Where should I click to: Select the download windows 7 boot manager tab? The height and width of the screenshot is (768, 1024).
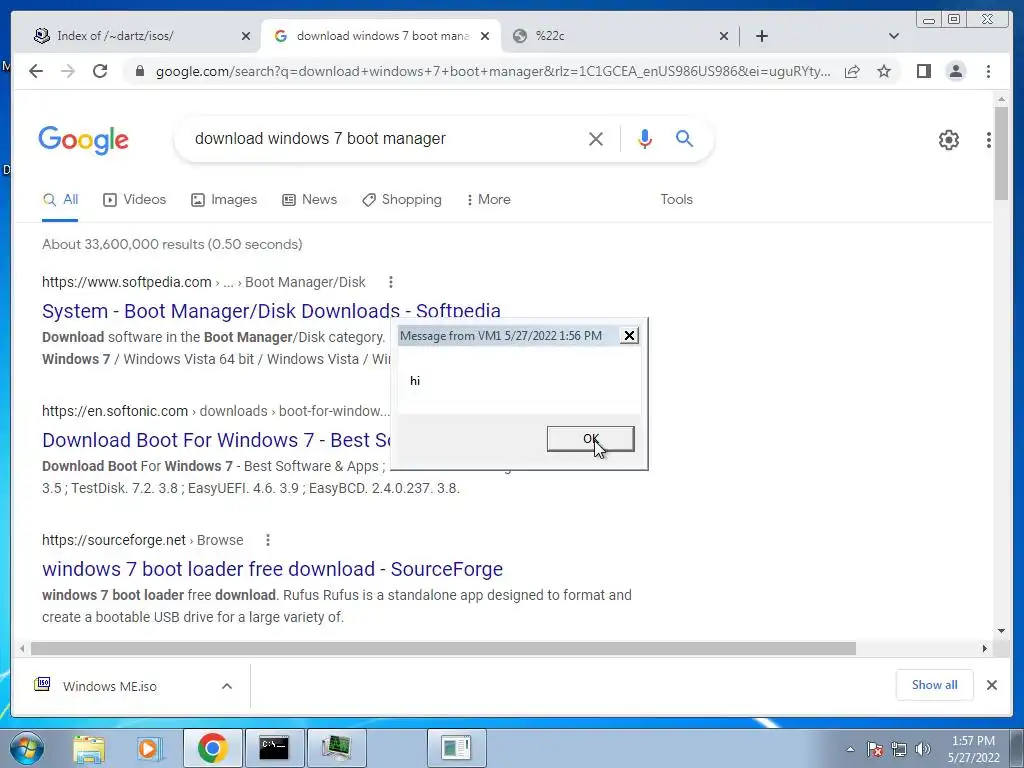click(x=382, y=36)
